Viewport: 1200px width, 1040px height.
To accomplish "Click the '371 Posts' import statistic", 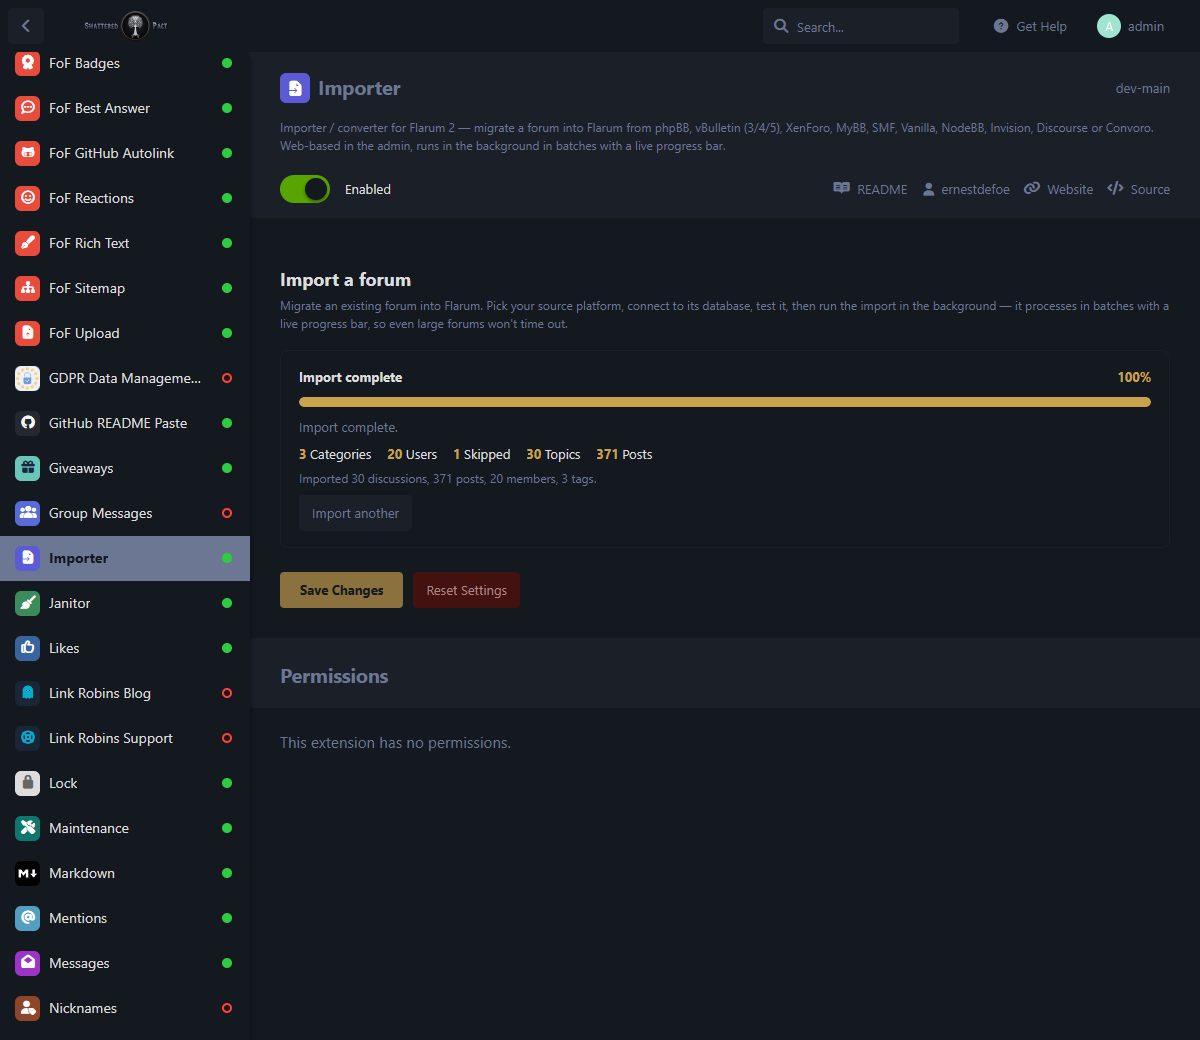I will [624, 454].
